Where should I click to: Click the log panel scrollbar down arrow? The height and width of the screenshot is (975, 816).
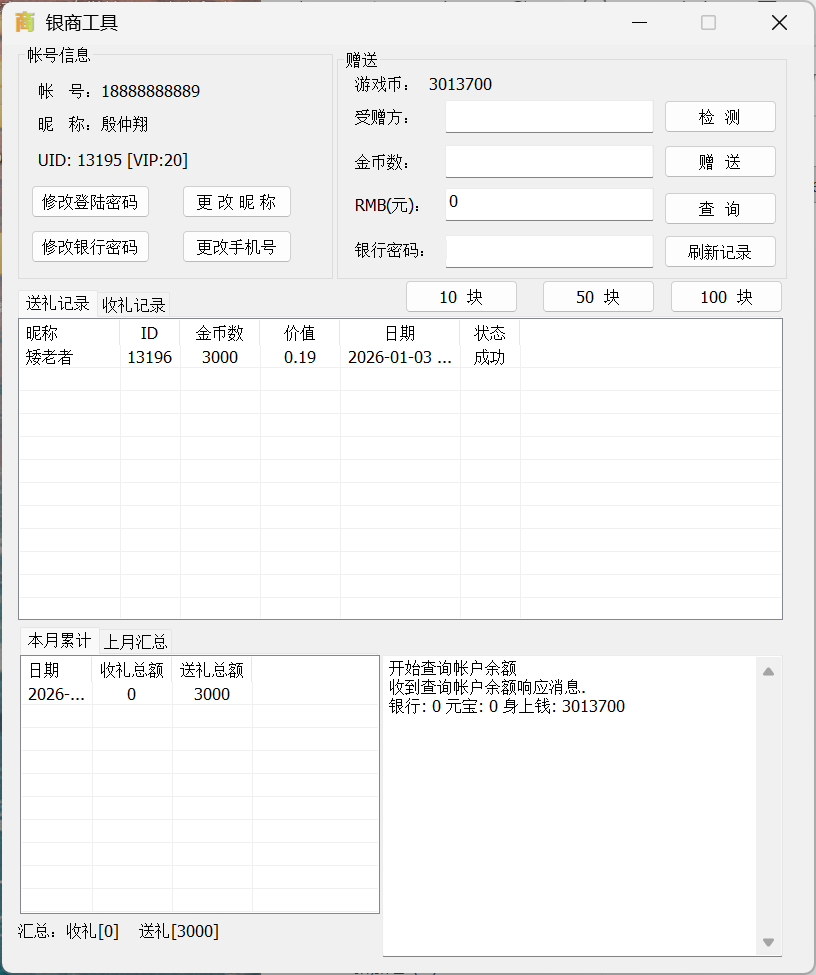click(x=769, y=941)
